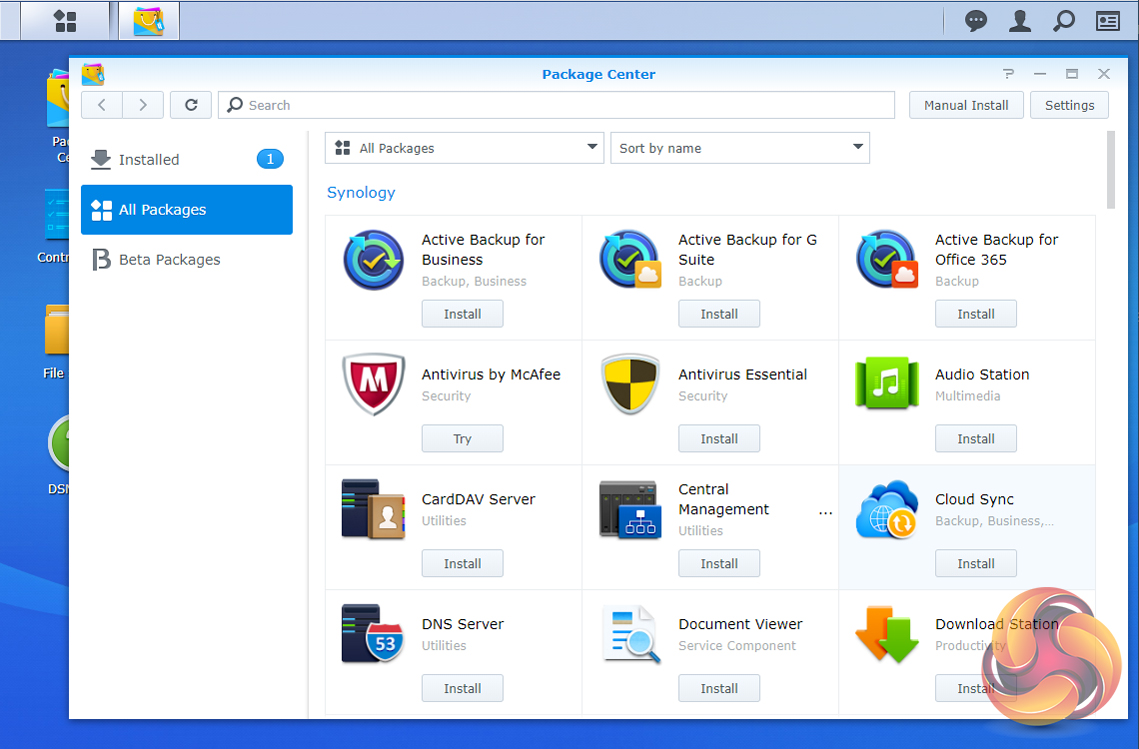This screenshot has width=1139, height=749.
Task: Expand the truncated Central Management ellipsis
Action: (x=825, y=511)
